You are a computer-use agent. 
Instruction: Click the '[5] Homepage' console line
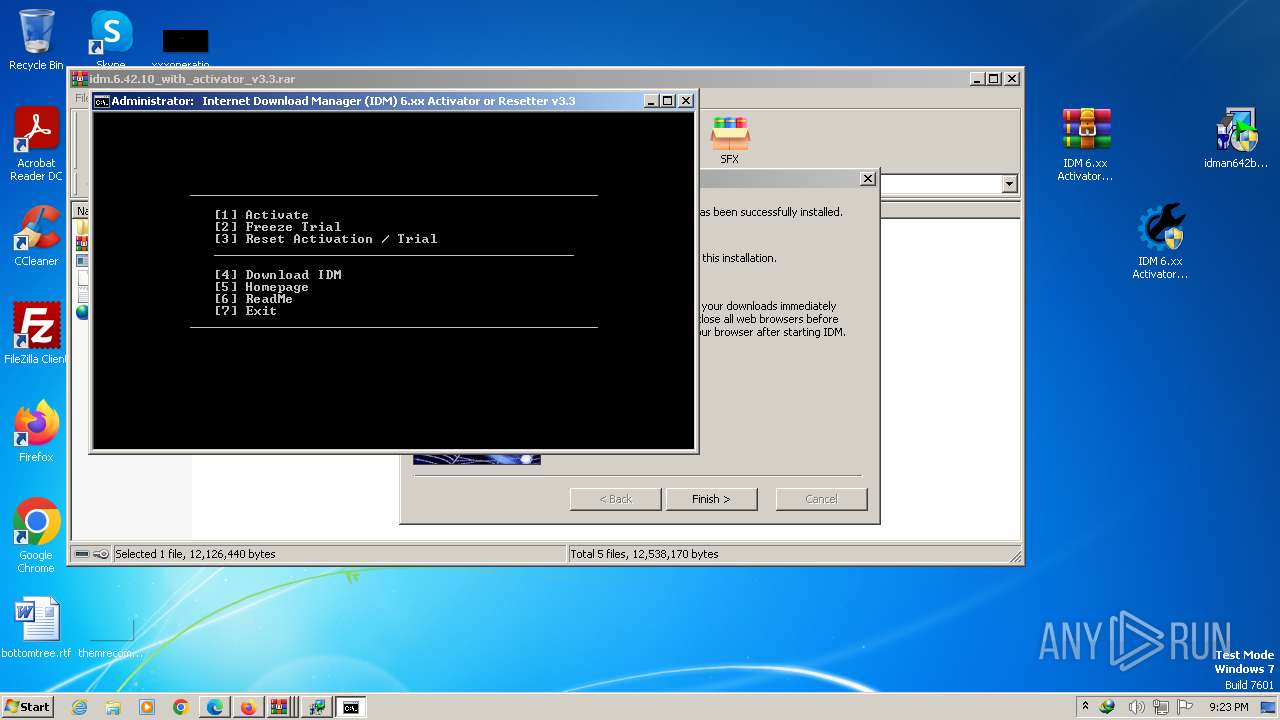pyautogui.click(x=261, y=287)
